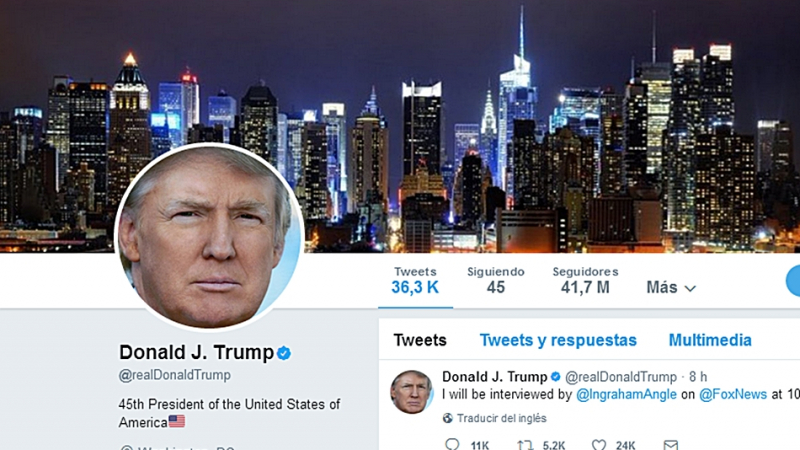Click the envelope direct message icon
Viewport: 800px width, 450px height.
670,445
